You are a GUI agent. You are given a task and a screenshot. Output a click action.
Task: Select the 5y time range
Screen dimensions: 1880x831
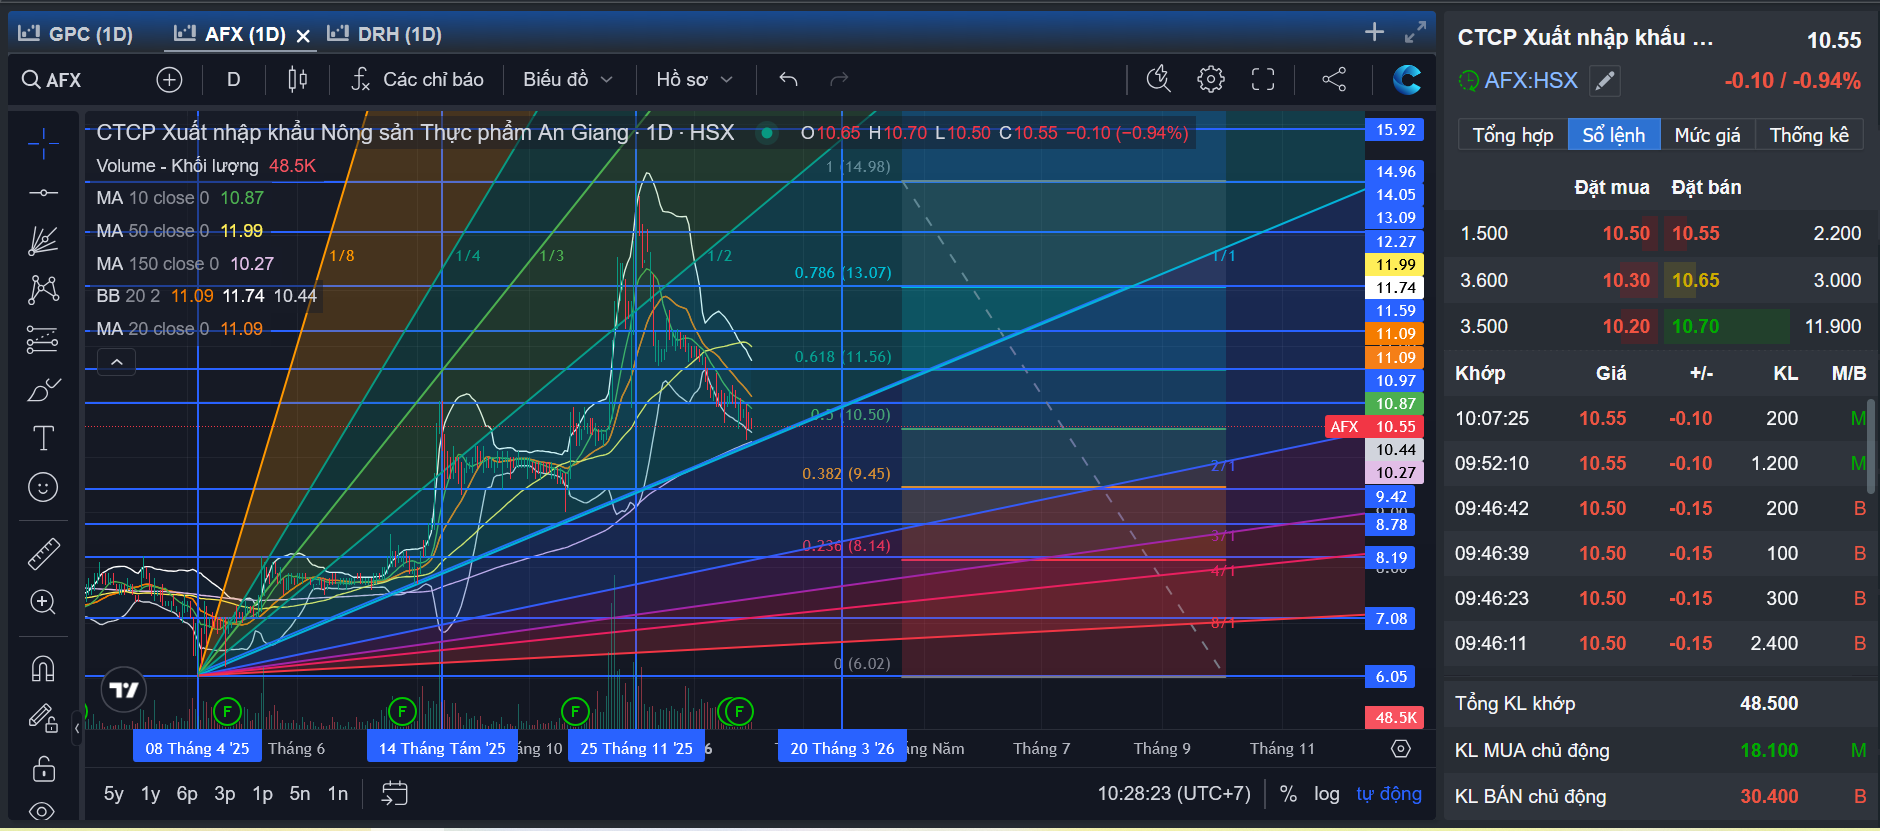pyautogui.click(x=114, y=794)
